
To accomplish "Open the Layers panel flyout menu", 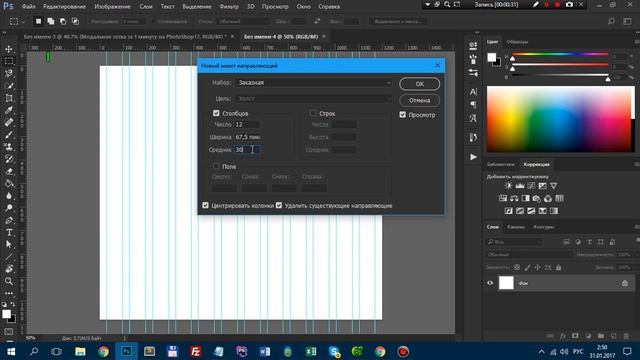I will (x=637, y=227).
